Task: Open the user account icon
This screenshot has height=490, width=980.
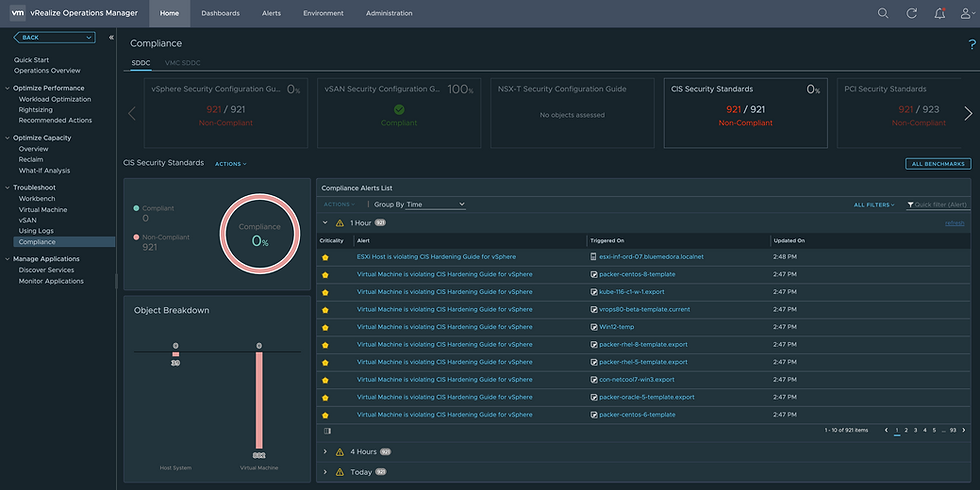Action: pyautogui.click(x=966, y=13)
